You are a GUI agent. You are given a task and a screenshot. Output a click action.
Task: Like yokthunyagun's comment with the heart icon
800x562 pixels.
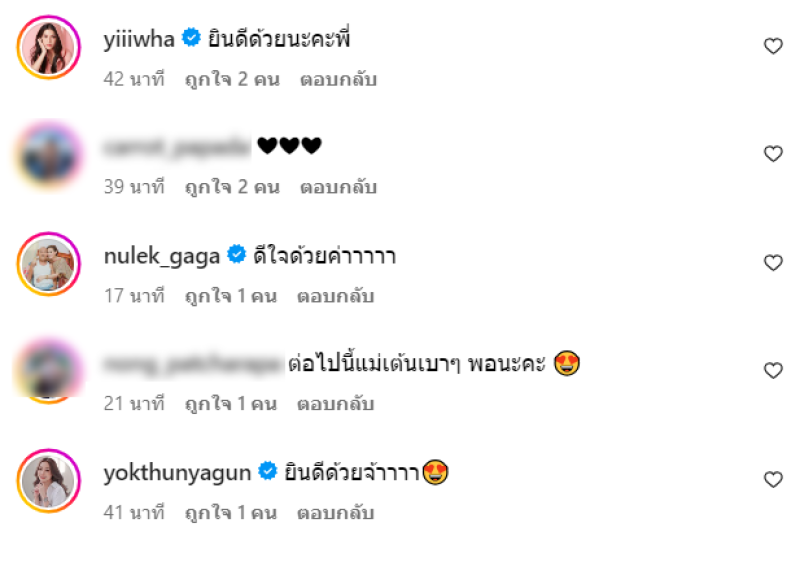pyautogui.click(x=773, y=479)
